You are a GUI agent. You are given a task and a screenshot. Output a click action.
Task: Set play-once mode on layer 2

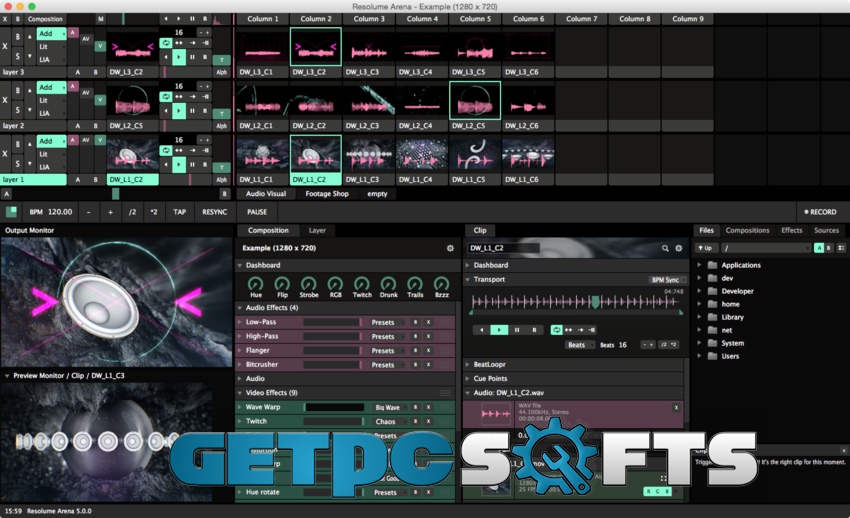click(192, 96)
